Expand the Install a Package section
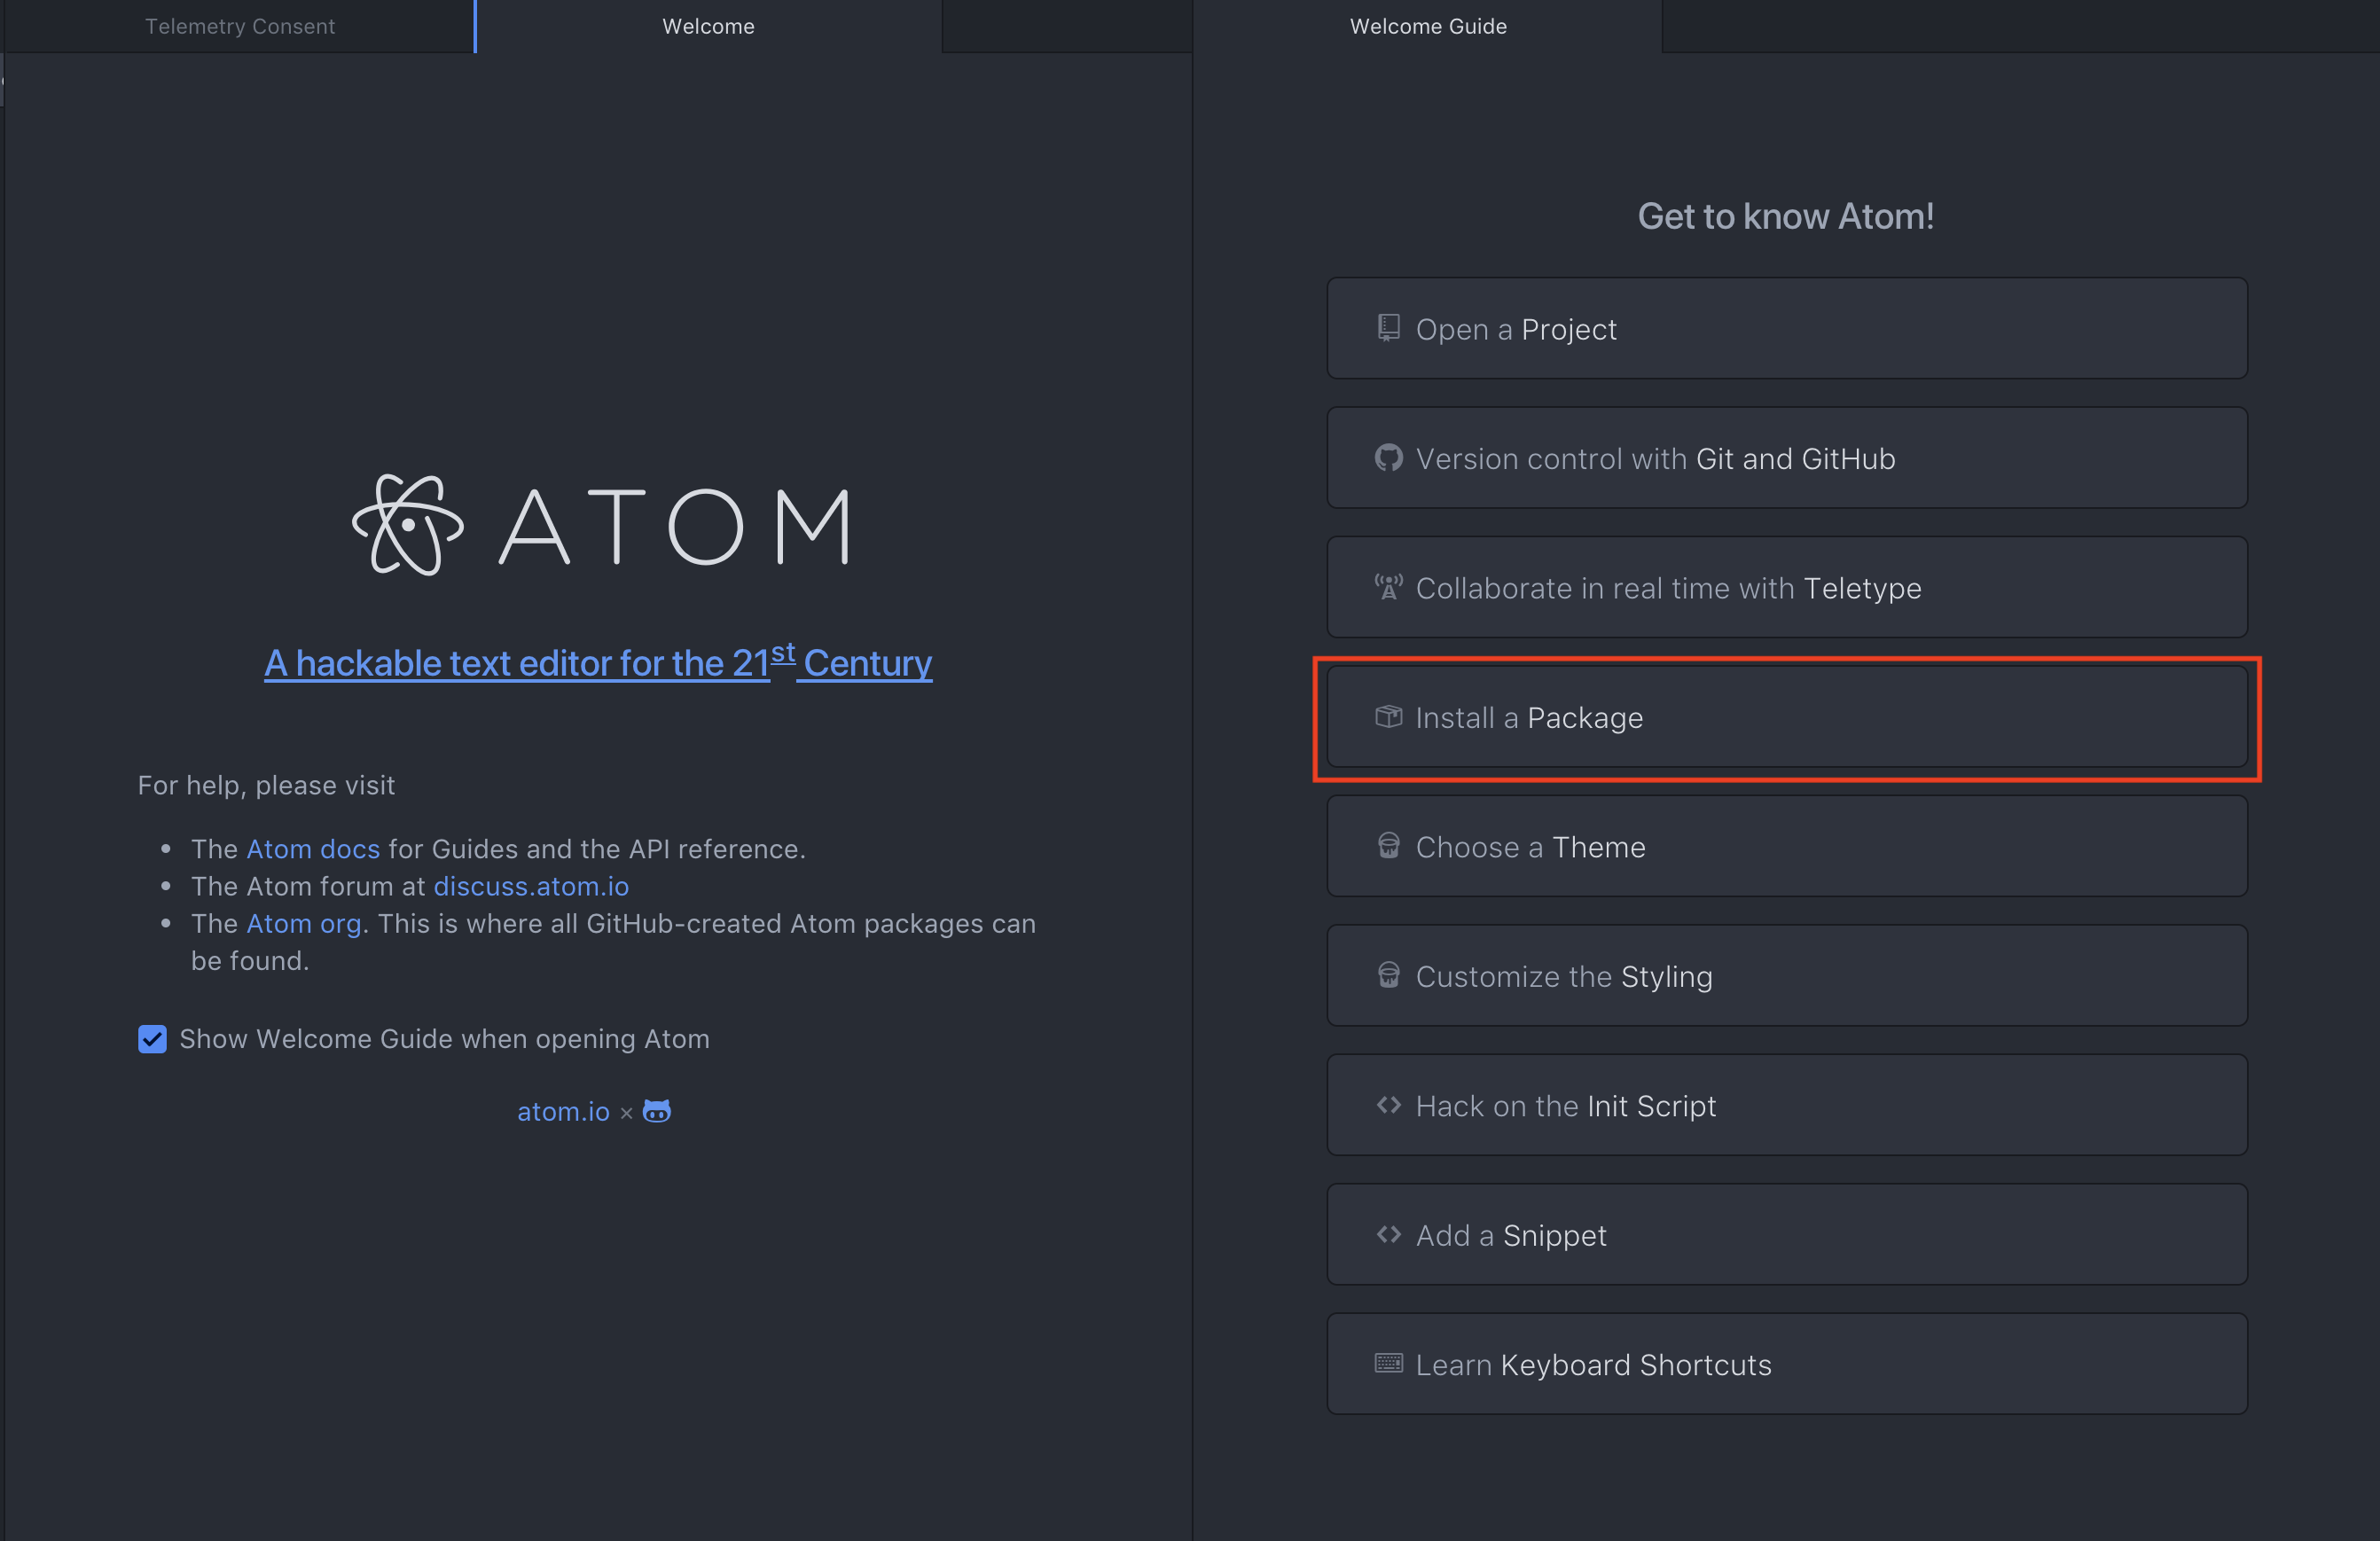This screenshot has width=2380, height=1541. (1786, 718)
